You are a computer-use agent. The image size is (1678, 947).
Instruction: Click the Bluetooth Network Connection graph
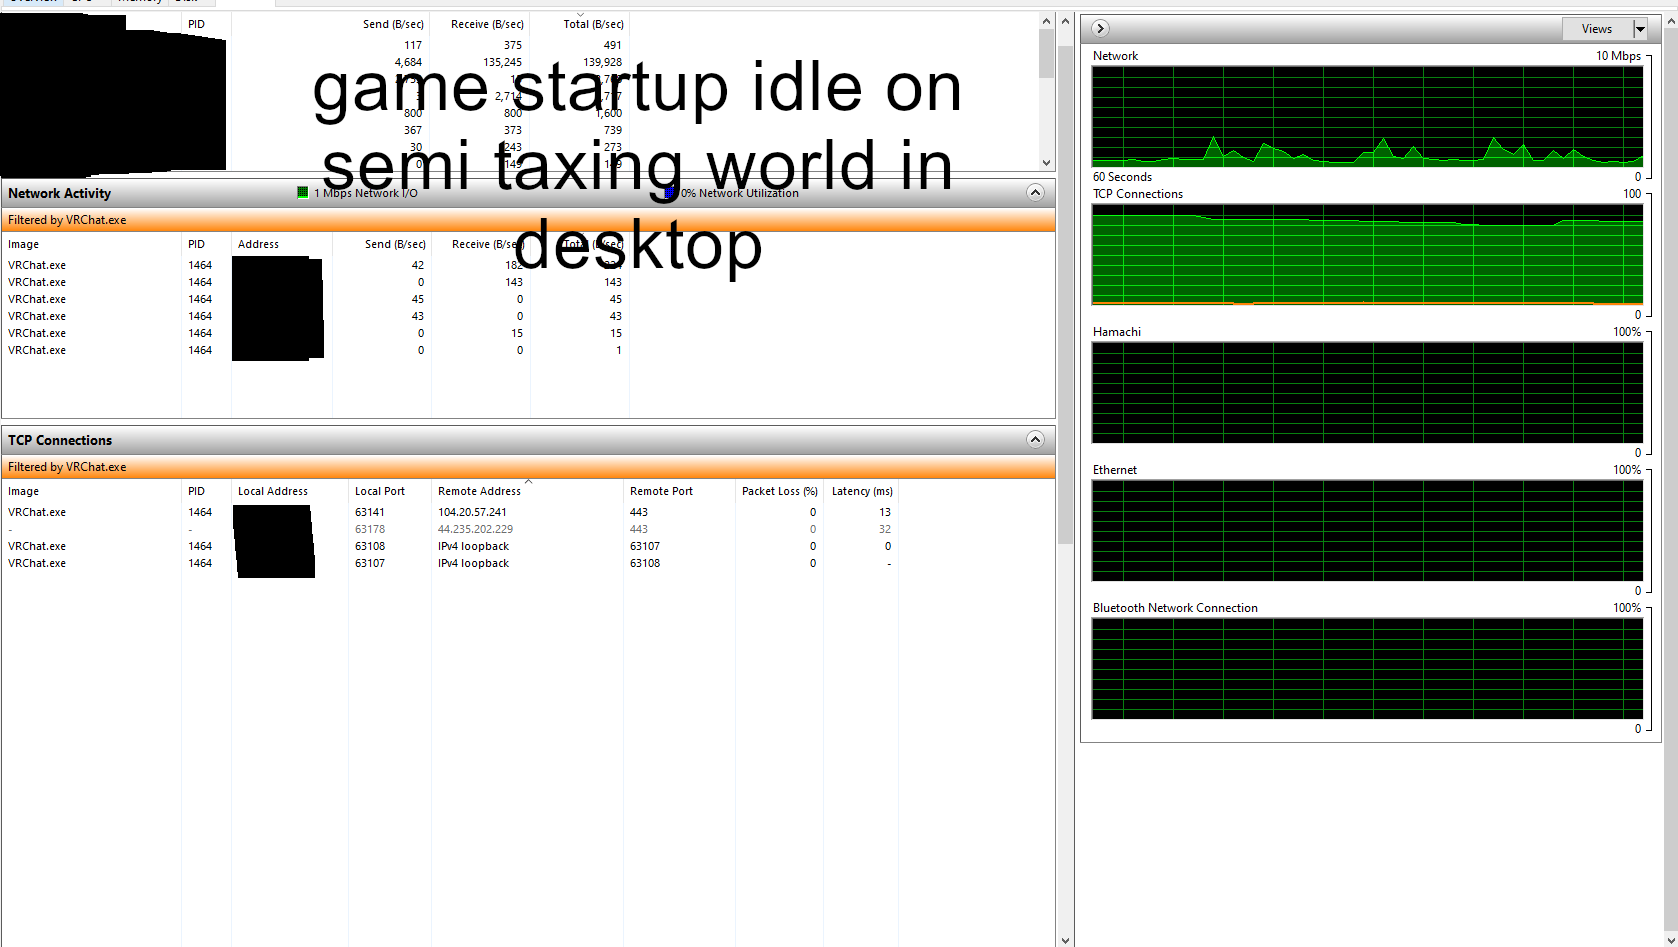coord(1367,668)
